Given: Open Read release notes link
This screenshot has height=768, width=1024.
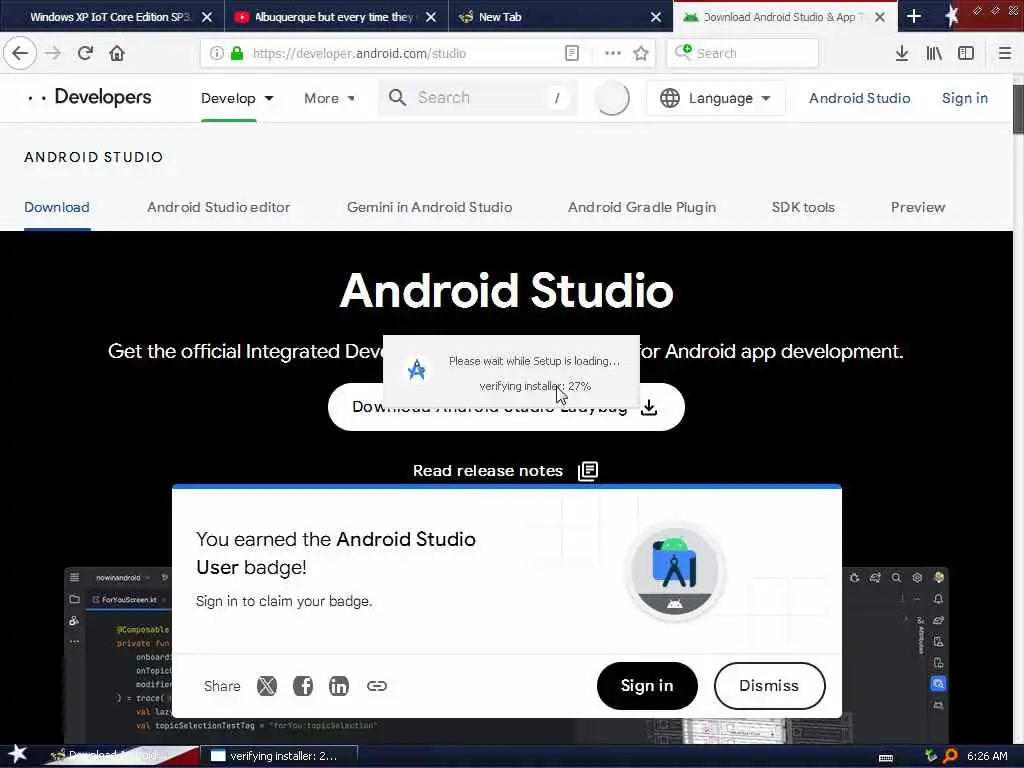Looking at the screenshot, I should pos(488,471).
